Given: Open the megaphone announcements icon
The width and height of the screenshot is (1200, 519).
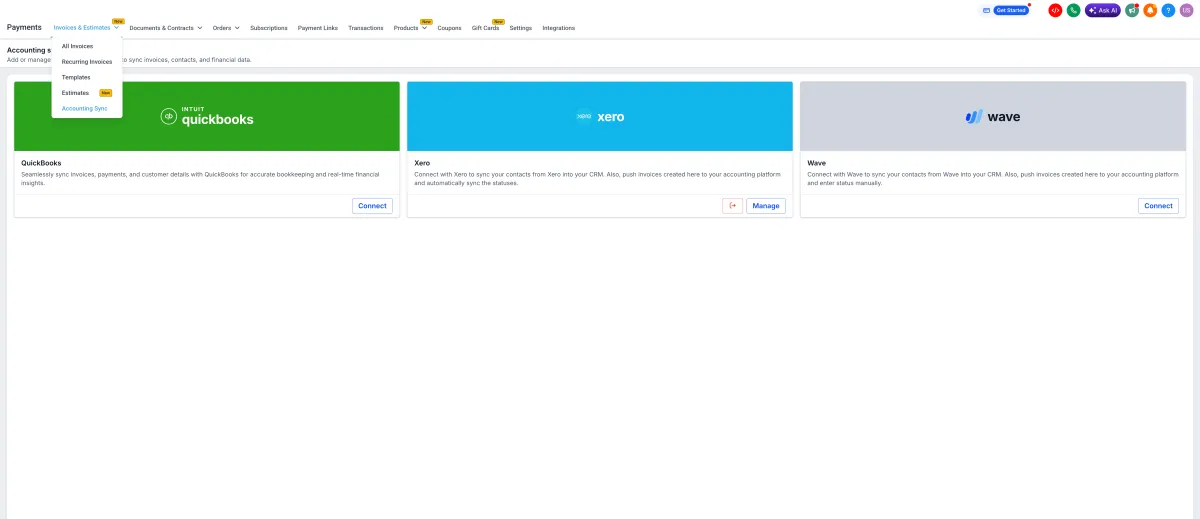Looking at the screenshot, I should [1132, 10].
